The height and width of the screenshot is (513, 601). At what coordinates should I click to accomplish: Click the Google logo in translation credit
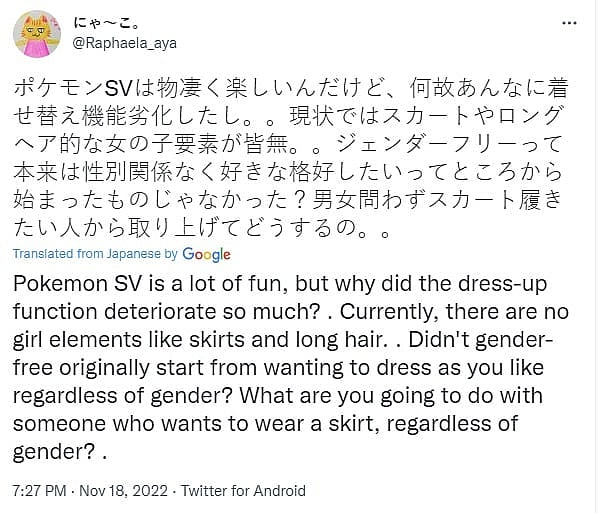coord(206,255)
